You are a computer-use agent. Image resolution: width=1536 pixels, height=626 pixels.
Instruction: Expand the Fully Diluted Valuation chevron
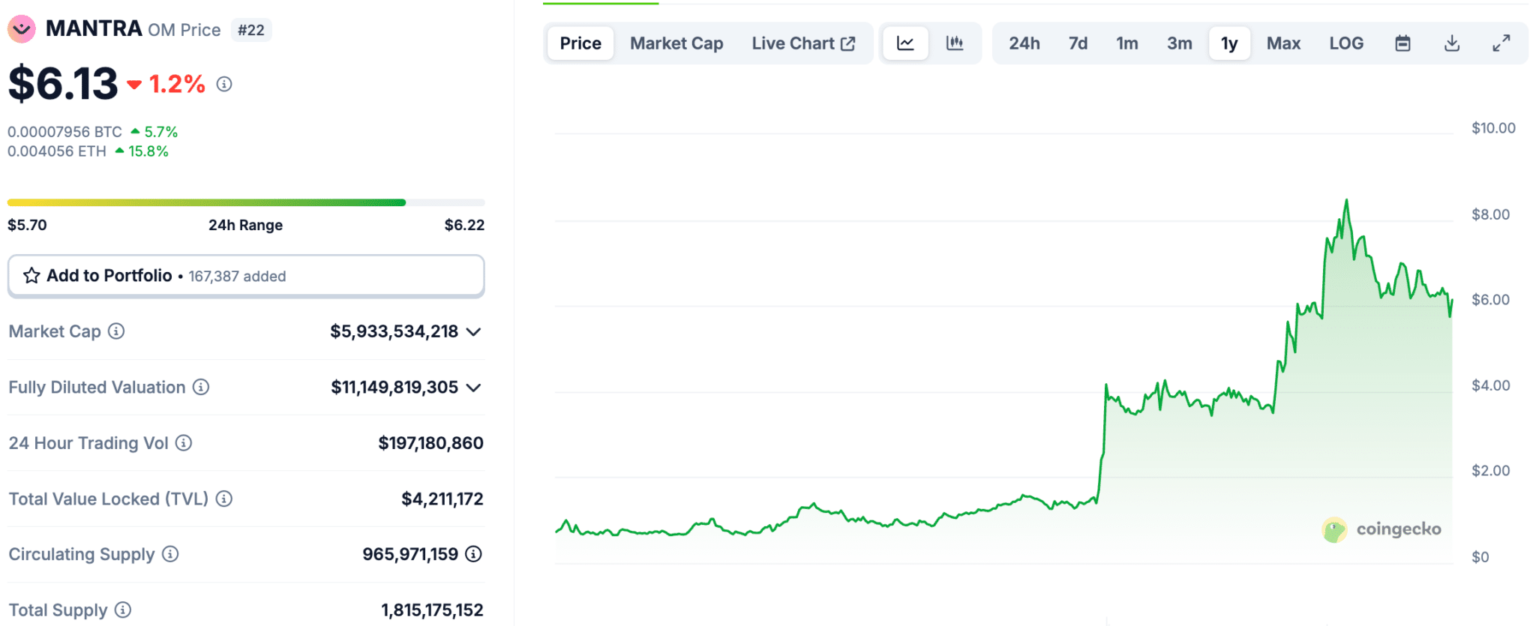click(x=471, y=387)
